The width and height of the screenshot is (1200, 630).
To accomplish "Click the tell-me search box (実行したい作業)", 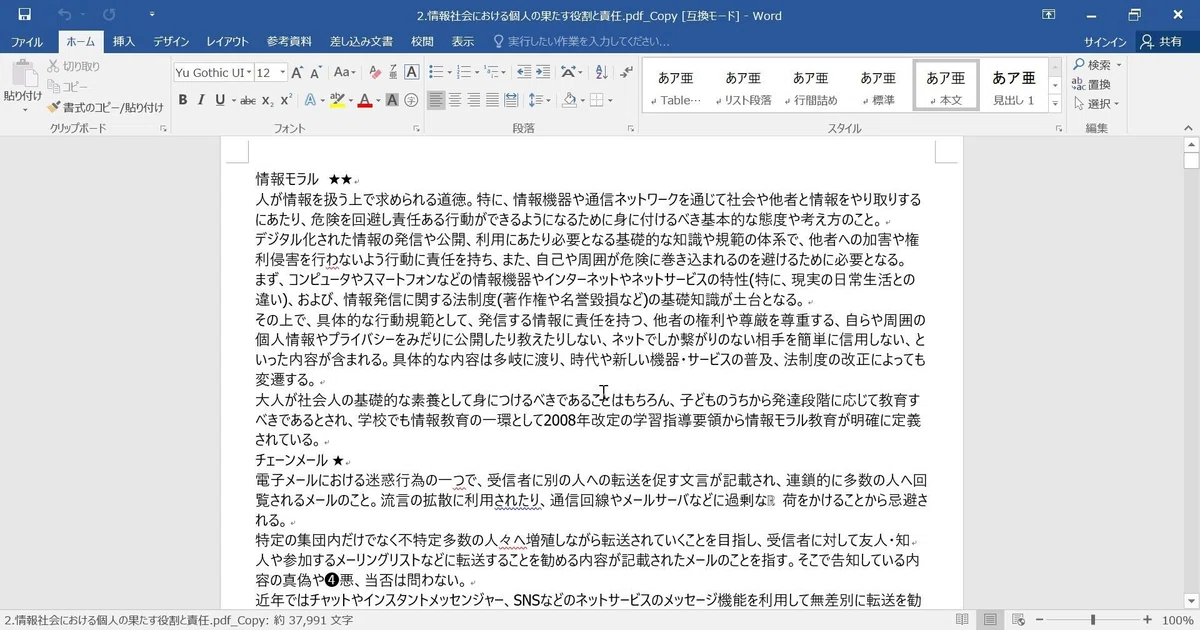I will point(580,42).
